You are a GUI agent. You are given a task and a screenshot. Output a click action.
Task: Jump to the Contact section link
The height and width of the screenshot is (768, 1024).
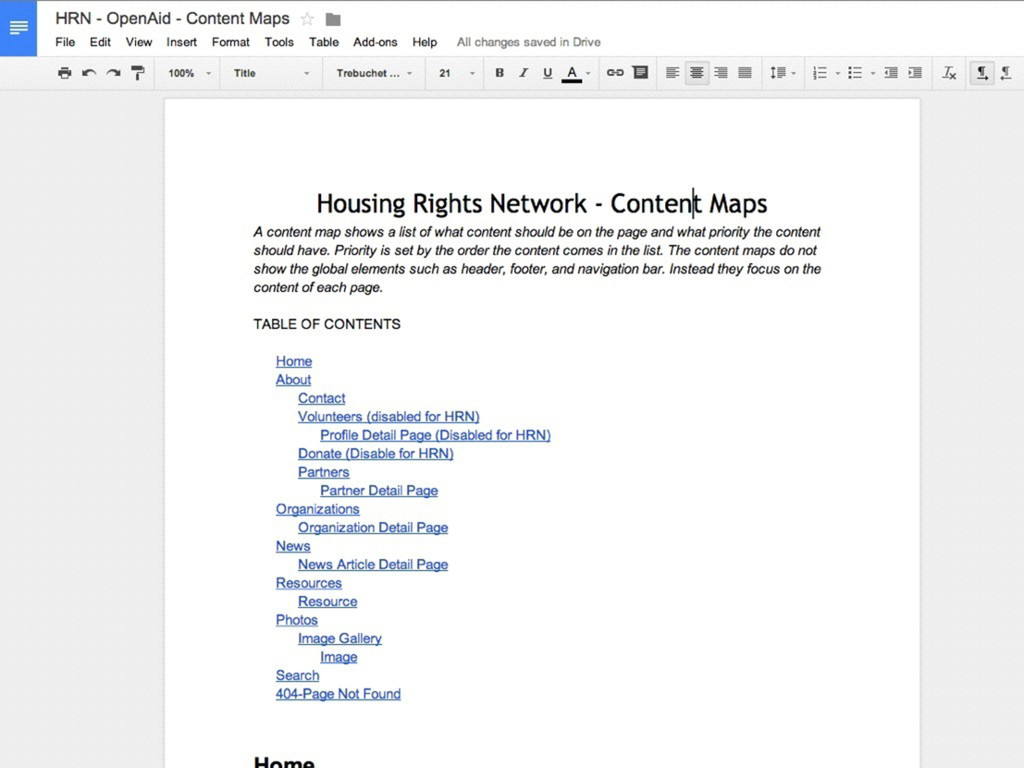tap(321, 398)
